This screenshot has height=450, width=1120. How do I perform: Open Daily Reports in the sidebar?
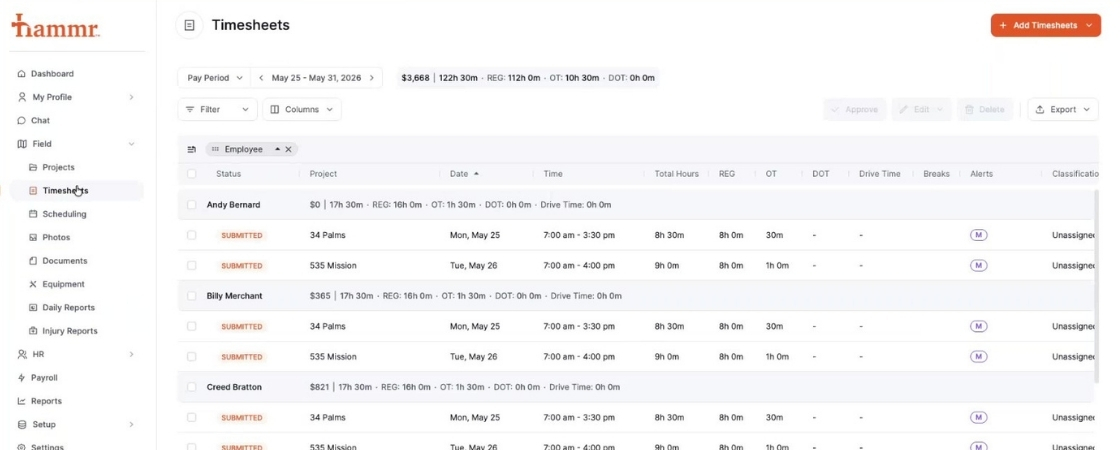tap(68, 308)
